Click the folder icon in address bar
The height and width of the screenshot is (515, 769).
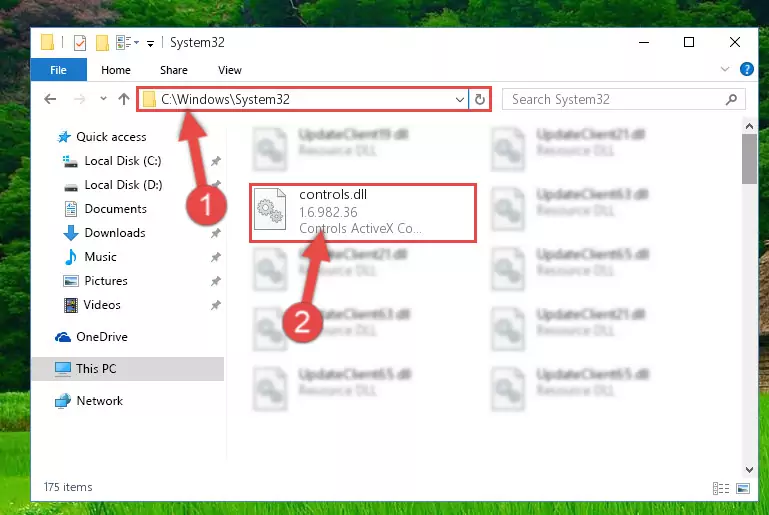pyautogui.click(x=149, y=100)
